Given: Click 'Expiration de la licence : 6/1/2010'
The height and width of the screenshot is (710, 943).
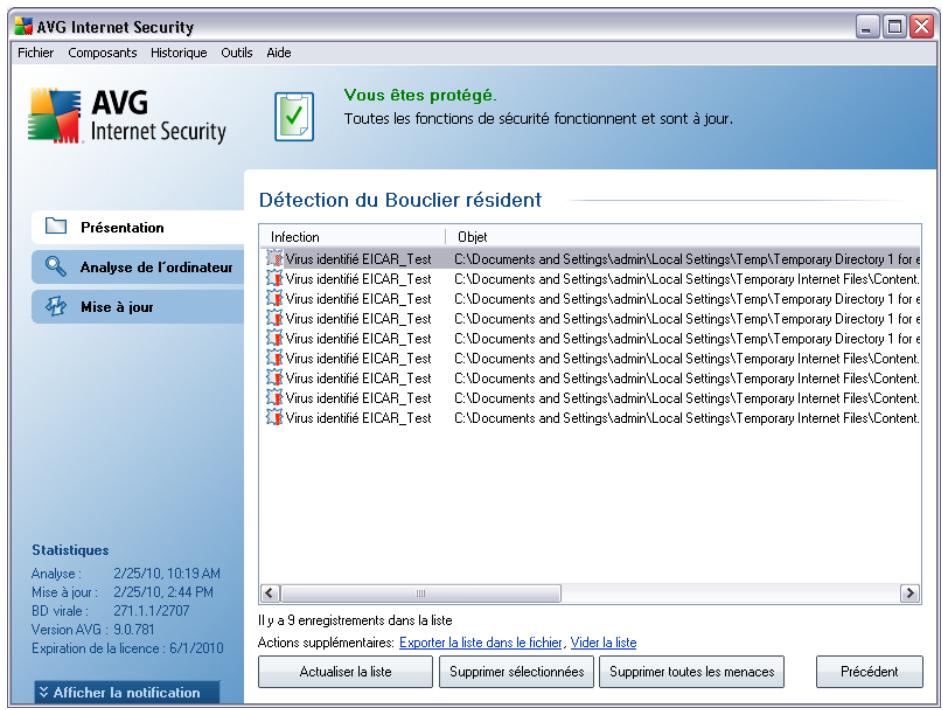Looking at the screenshot, I should [x=127, y=648].
